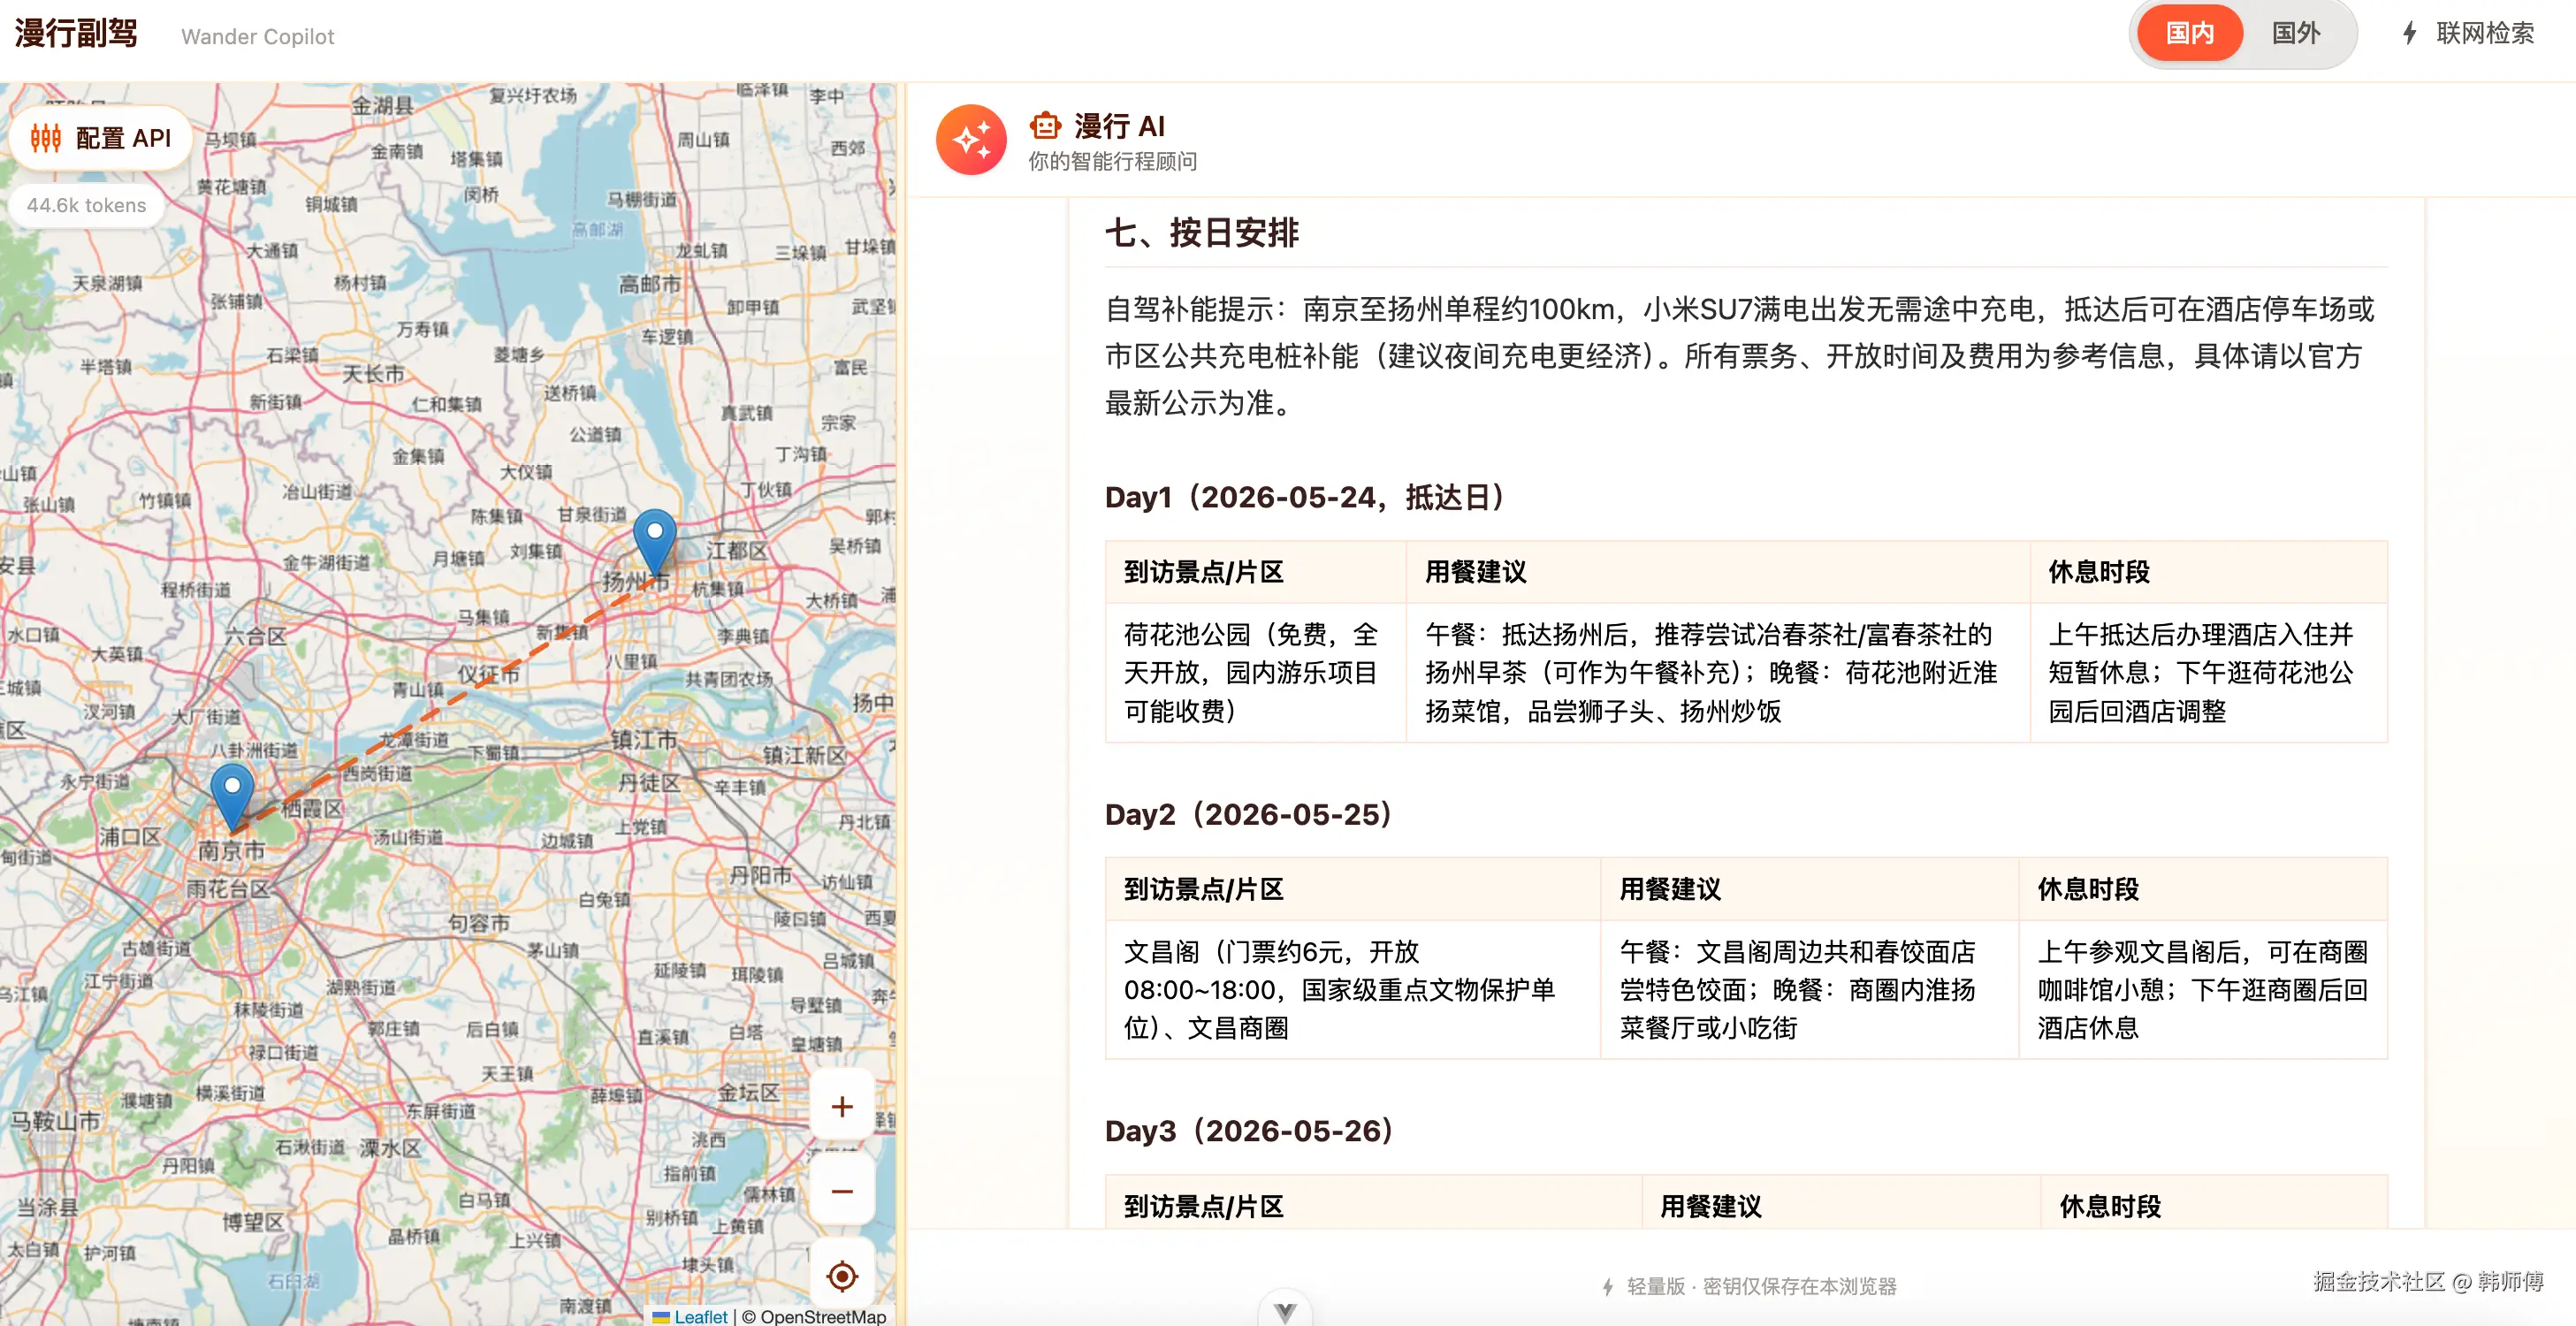Toggle 联网检索 web search
Image resolution: width=2576 pixels, height=1326 pixels.
pyautogui.click(x=2469, y=33)
